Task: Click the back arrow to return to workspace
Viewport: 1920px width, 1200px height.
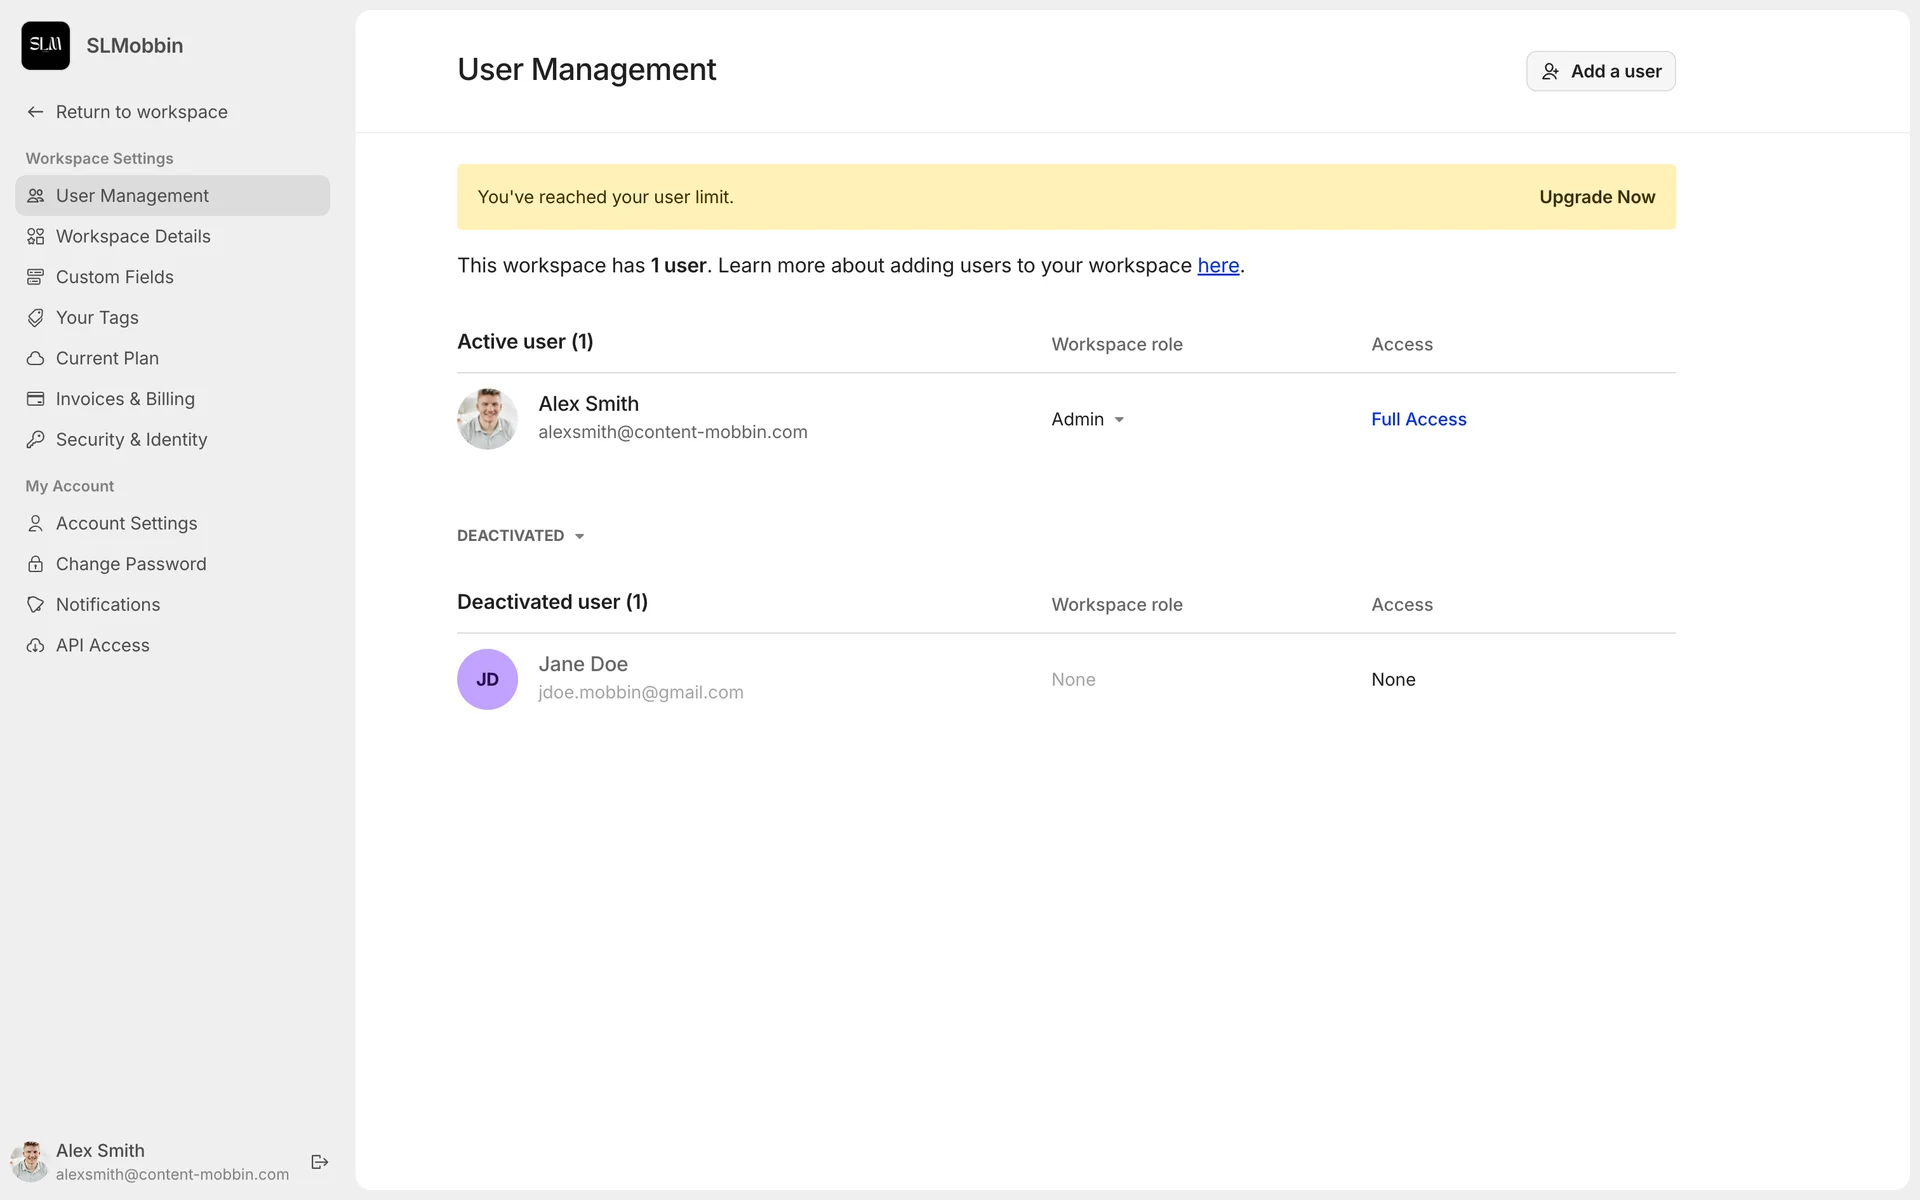Action: [35, 112]
